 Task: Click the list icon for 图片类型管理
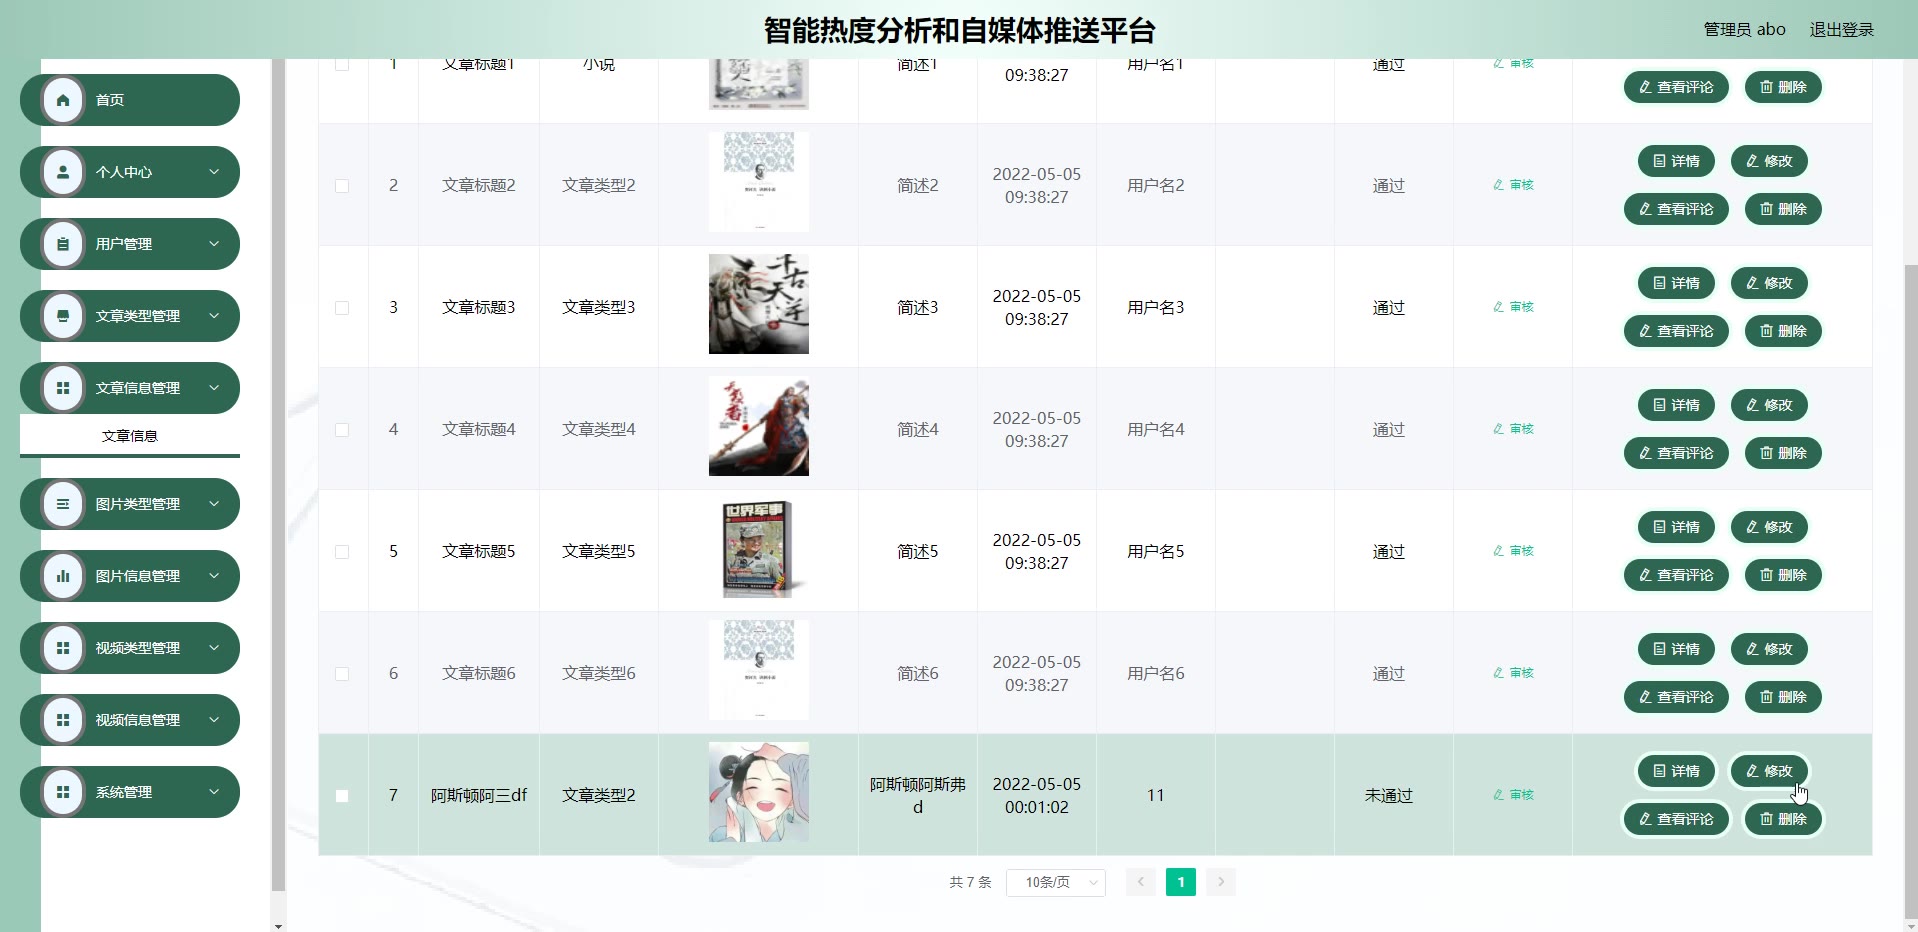coord(63,504)
